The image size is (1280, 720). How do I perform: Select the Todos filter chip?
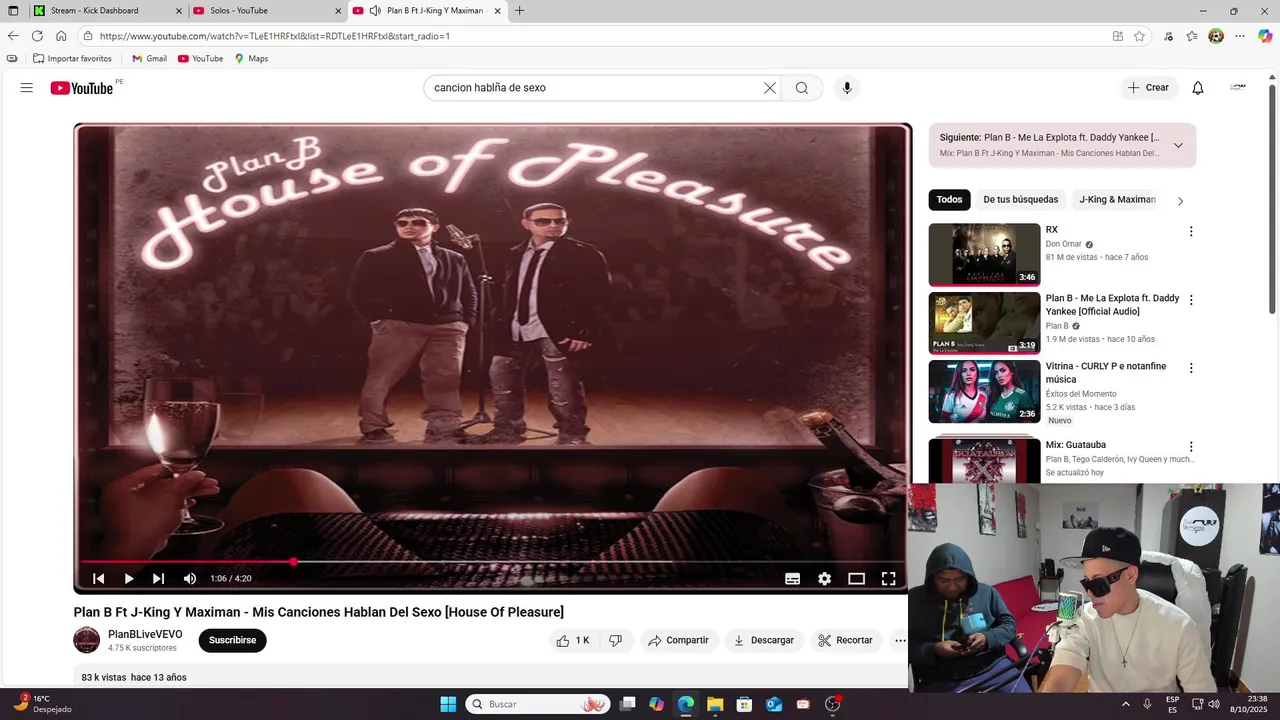[949, 200]
